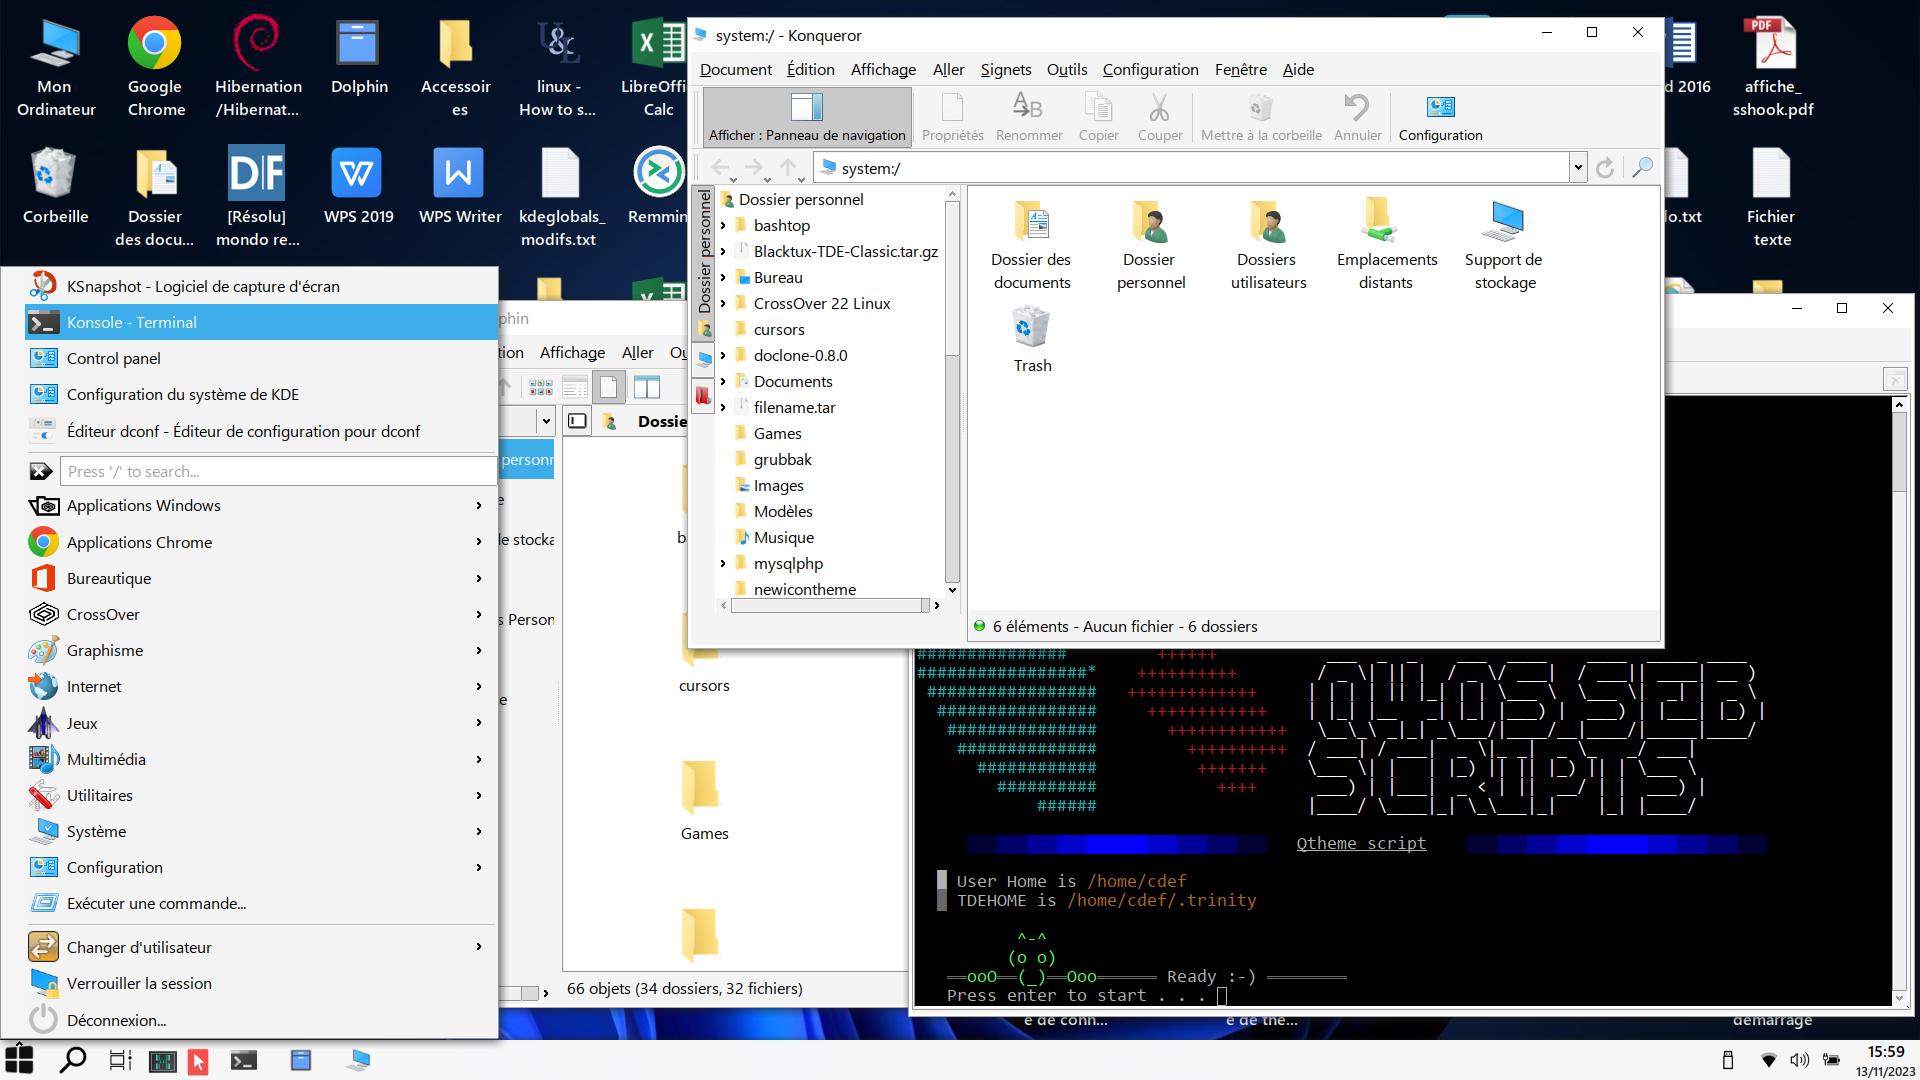Click 'Déconnexion...' in the start menu
Viewport: 1920px width, 1080px height.
116,1020
